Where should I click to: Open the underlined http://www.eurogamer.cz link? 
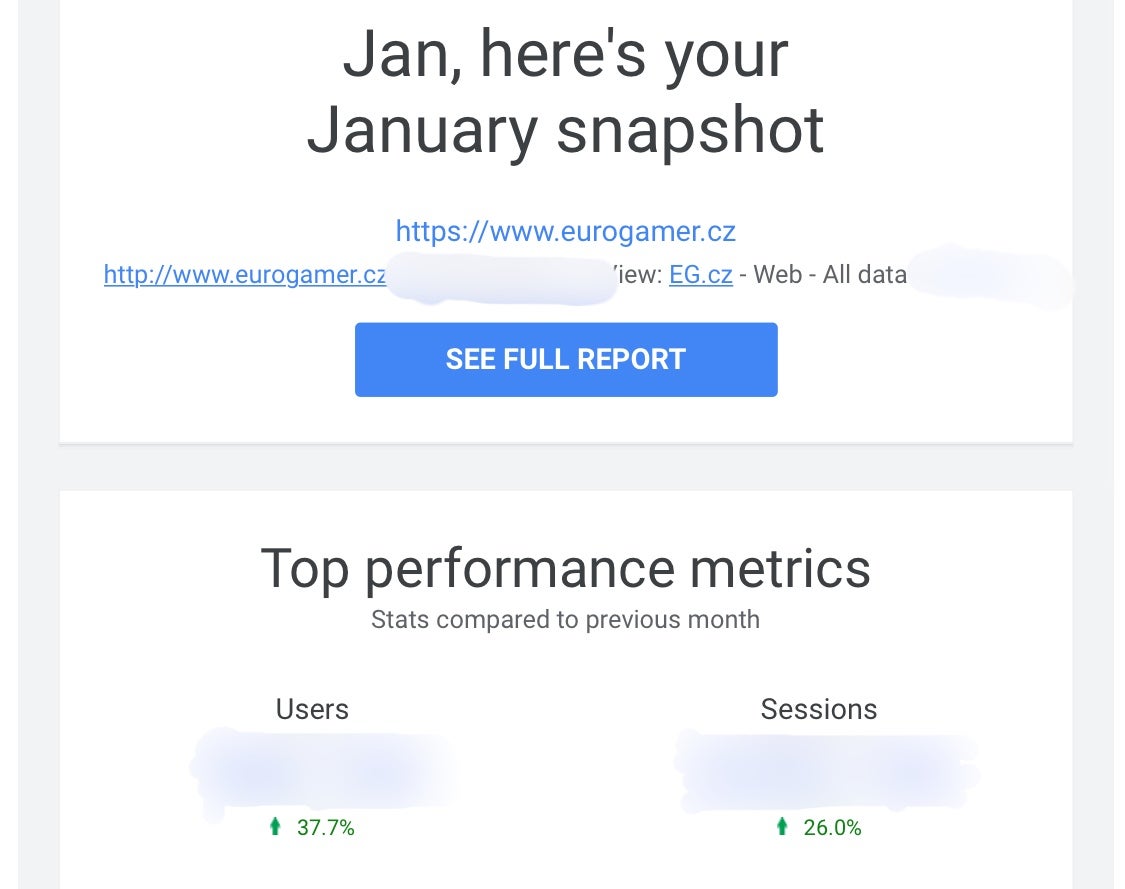[245, 275]
